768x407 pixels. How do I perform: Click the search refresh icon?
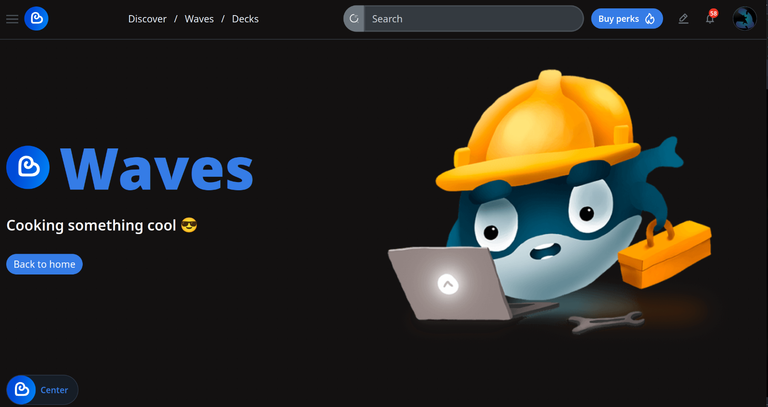point(354,19)
